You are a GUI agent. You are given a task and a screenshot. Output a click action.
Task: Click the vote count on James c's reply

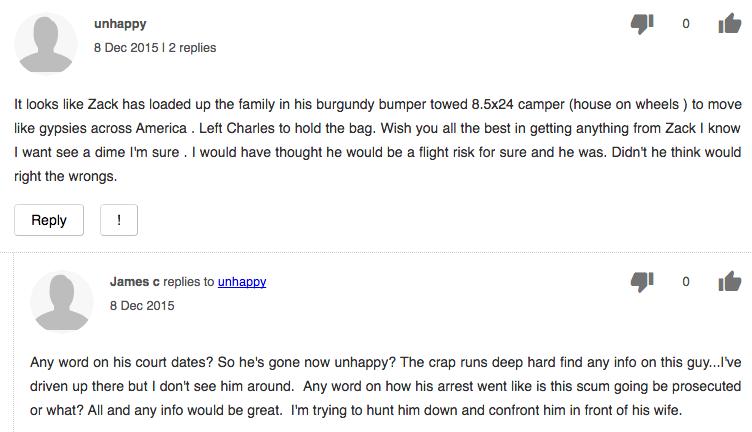point(686,281)
